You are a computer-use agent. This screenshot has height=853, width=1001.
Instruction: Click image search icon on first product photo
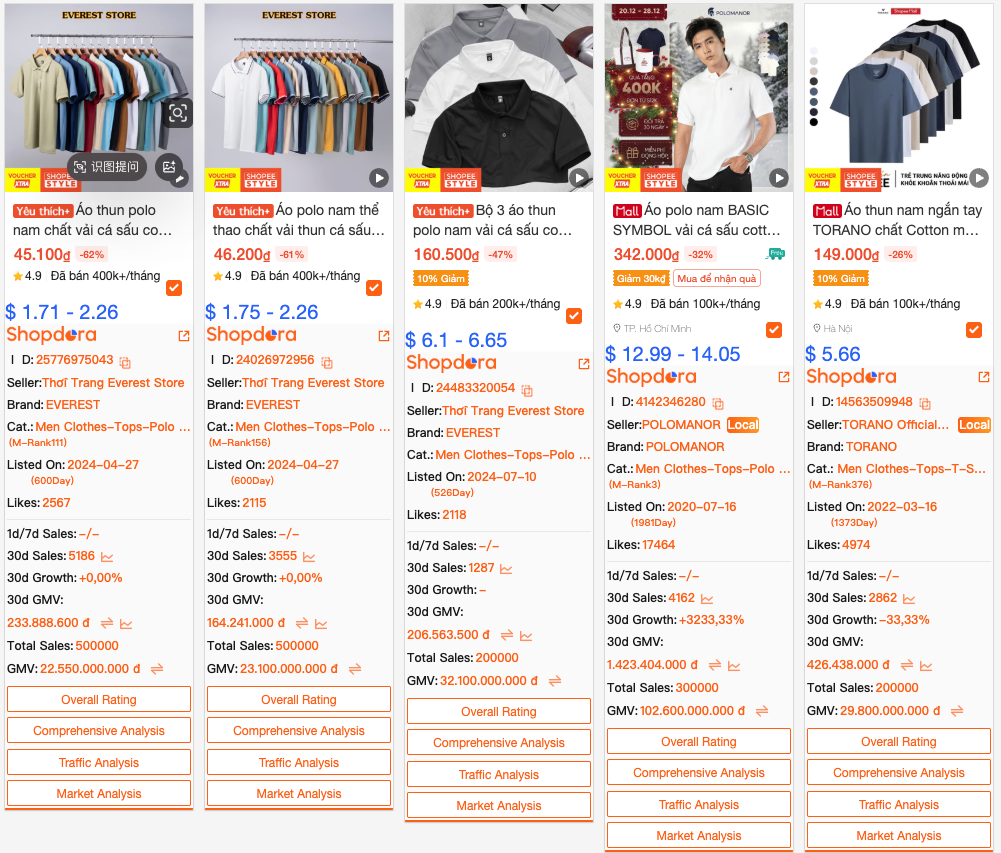[x=177, y=114]
